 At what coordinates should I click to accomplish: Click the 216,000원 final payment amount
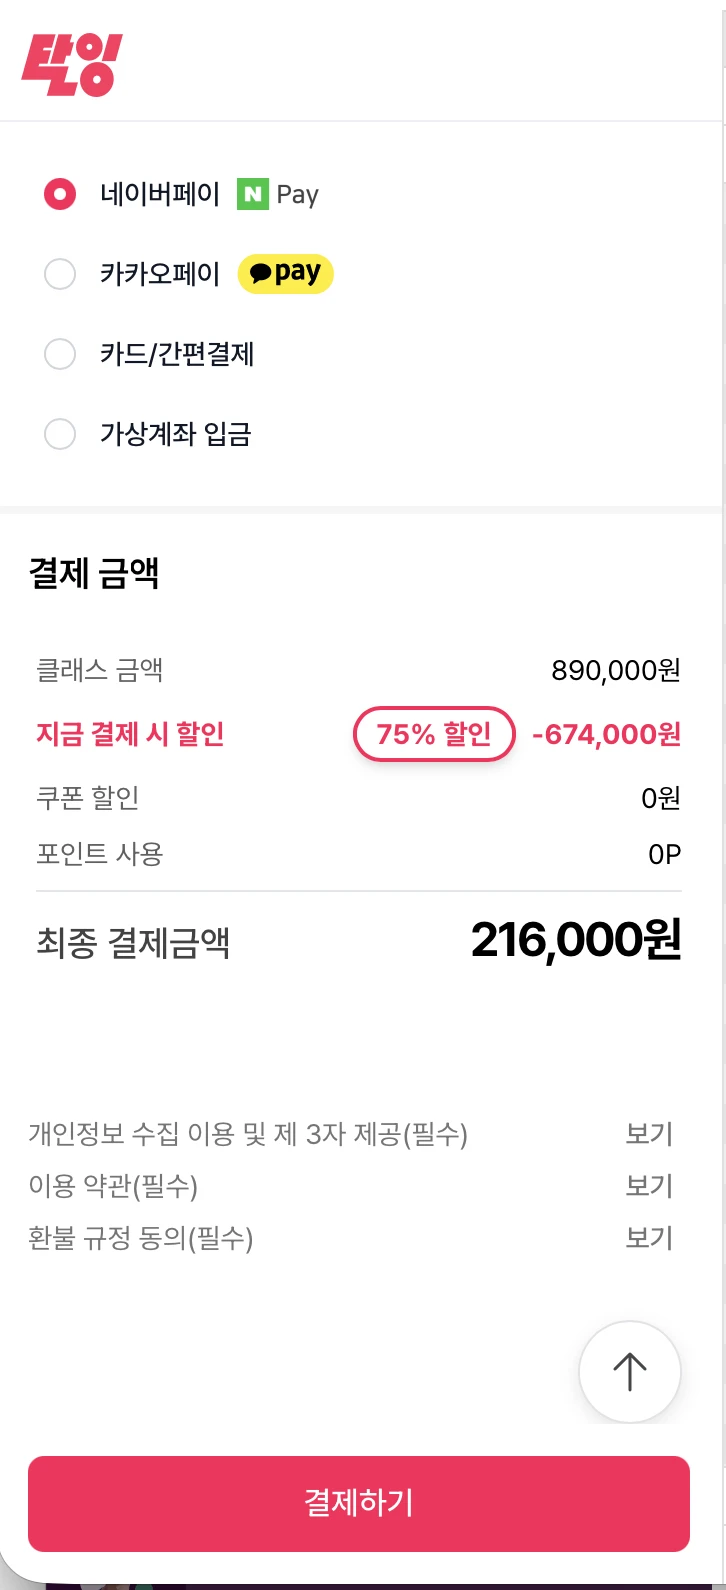(x=576, y=940)
